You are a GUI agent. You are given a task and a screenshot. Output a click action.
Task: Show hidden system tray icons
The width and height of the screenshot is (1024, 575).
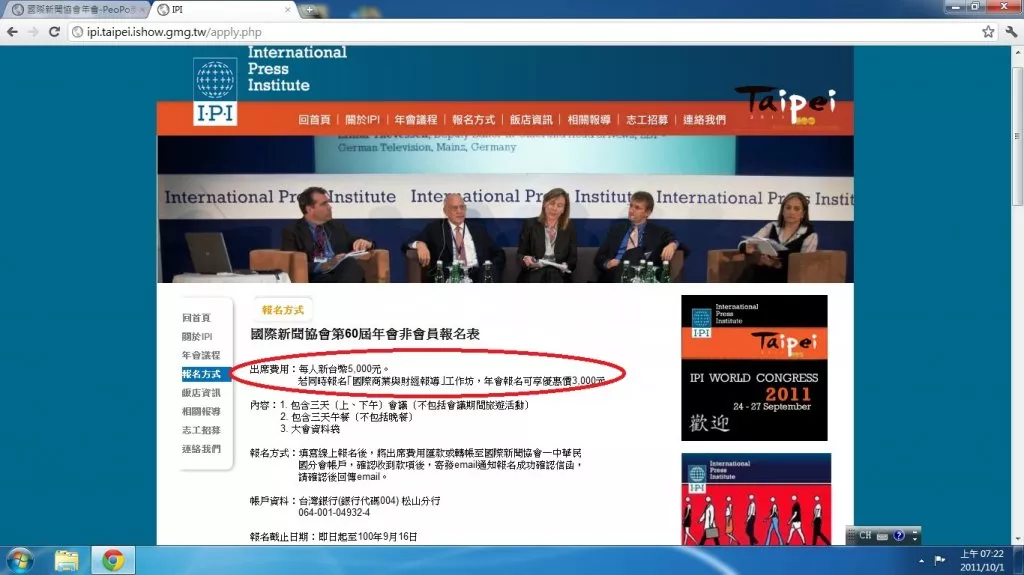click(921, 561)
